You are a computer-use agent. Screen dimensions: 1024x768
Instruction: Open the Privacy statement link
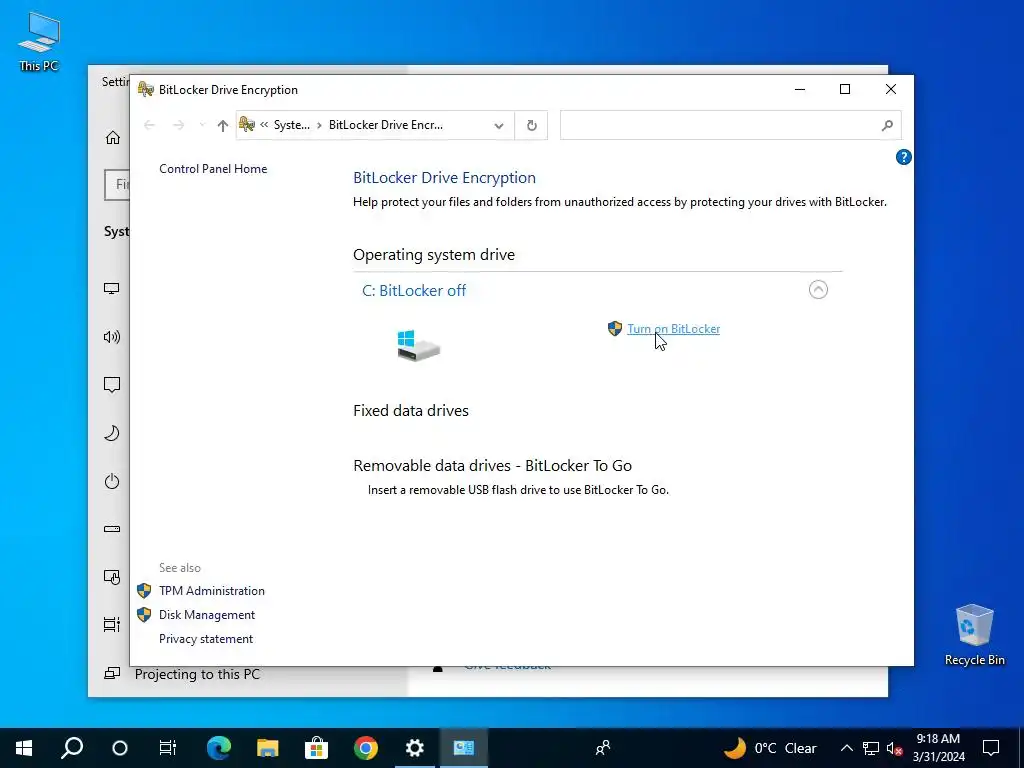(x=206, y=639)
